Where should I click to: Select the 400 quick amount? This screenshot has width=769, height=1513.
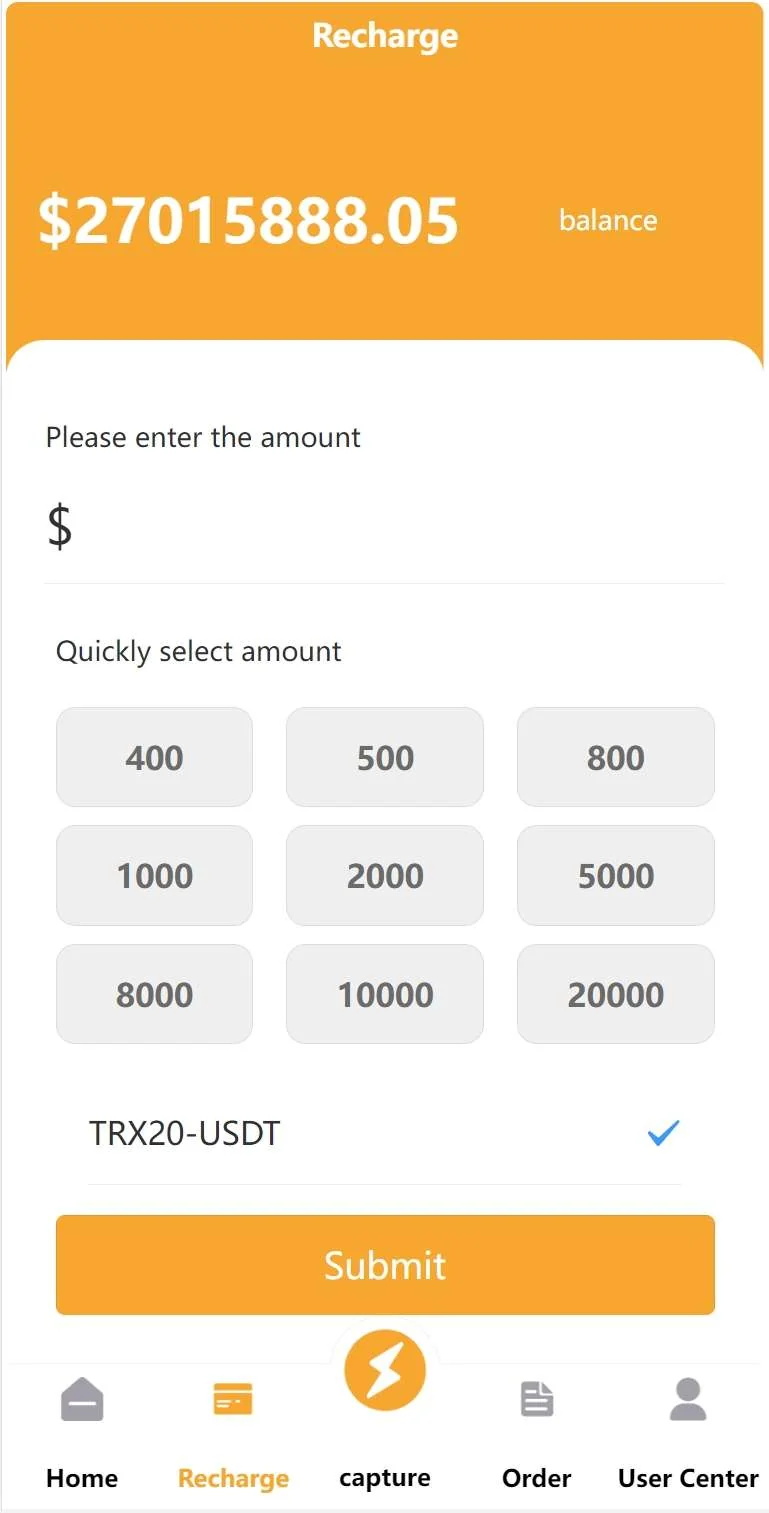pos(154,757)
